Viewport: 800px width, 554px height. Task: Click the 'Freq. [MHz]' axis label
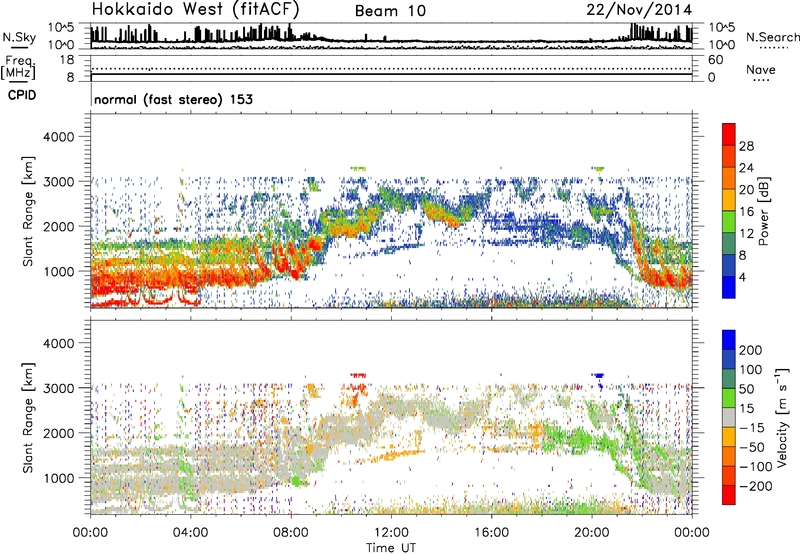tap(18, 67)
